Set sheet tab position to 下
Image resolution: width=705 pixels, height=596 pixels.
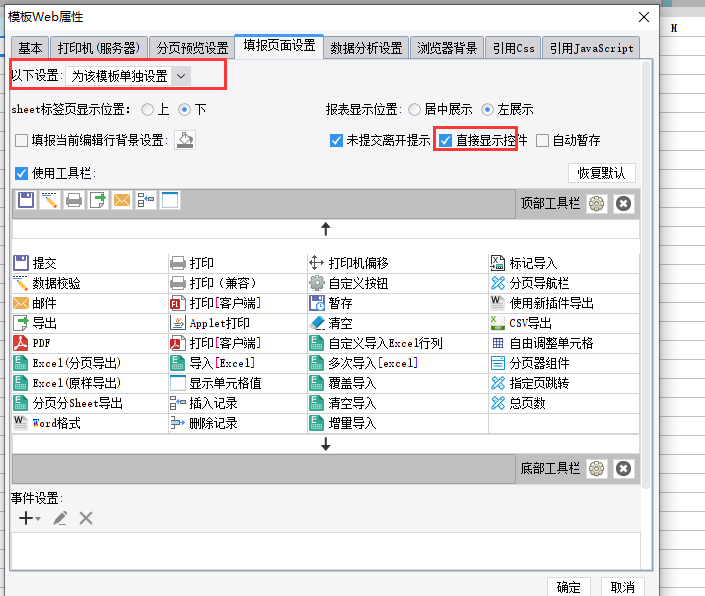(184, 110)
